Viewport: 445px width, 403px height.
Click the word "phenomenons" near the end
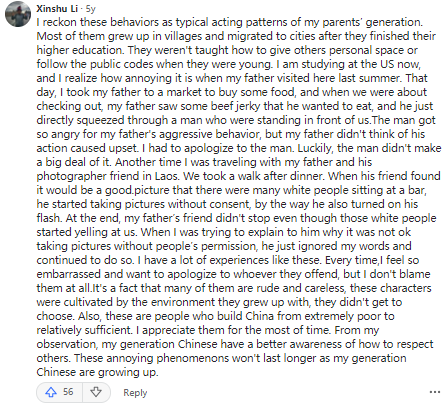point(191,358)
